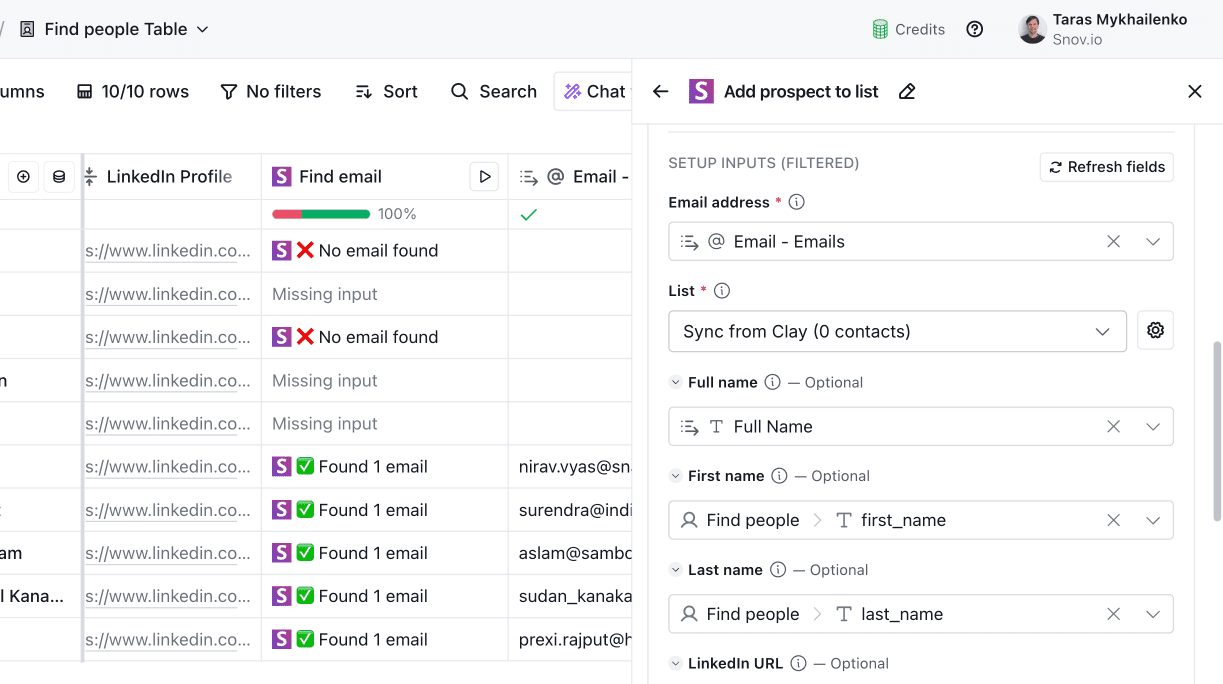1223x684 pixels.
Task: Click the List settings gear icon
Action: click(x=1155, y=331)
